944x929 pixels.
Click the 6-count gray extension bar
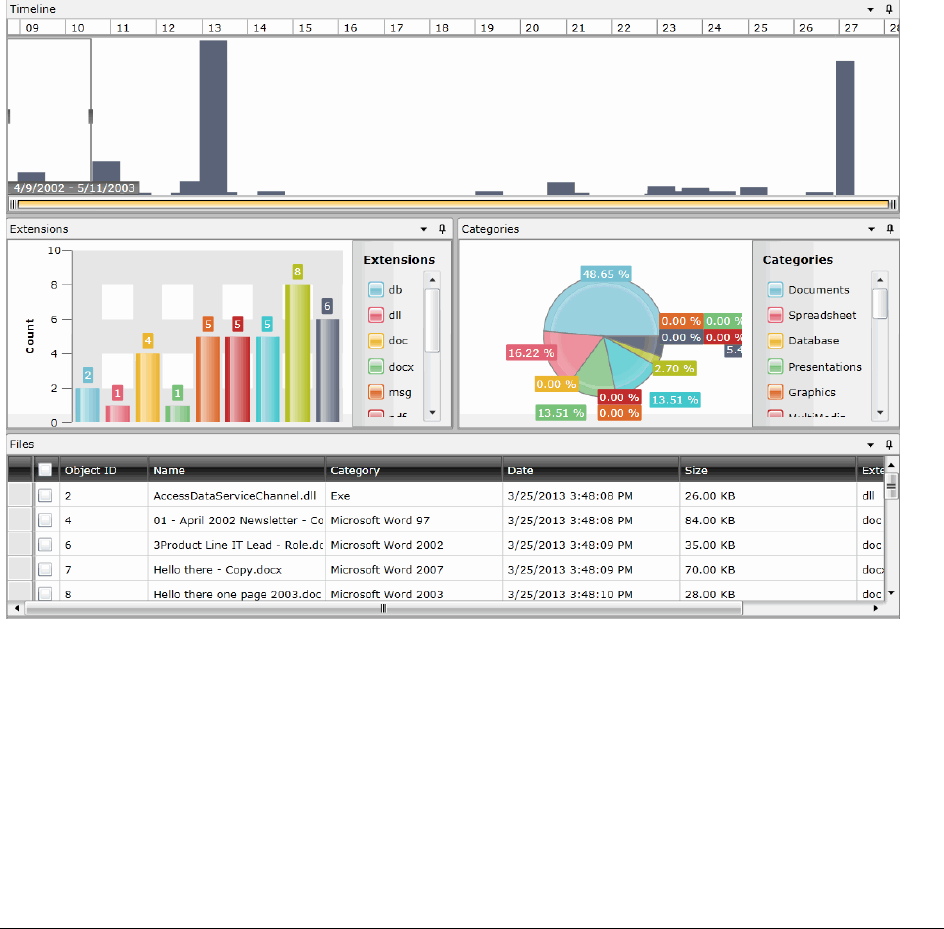[x=328, y=370]
